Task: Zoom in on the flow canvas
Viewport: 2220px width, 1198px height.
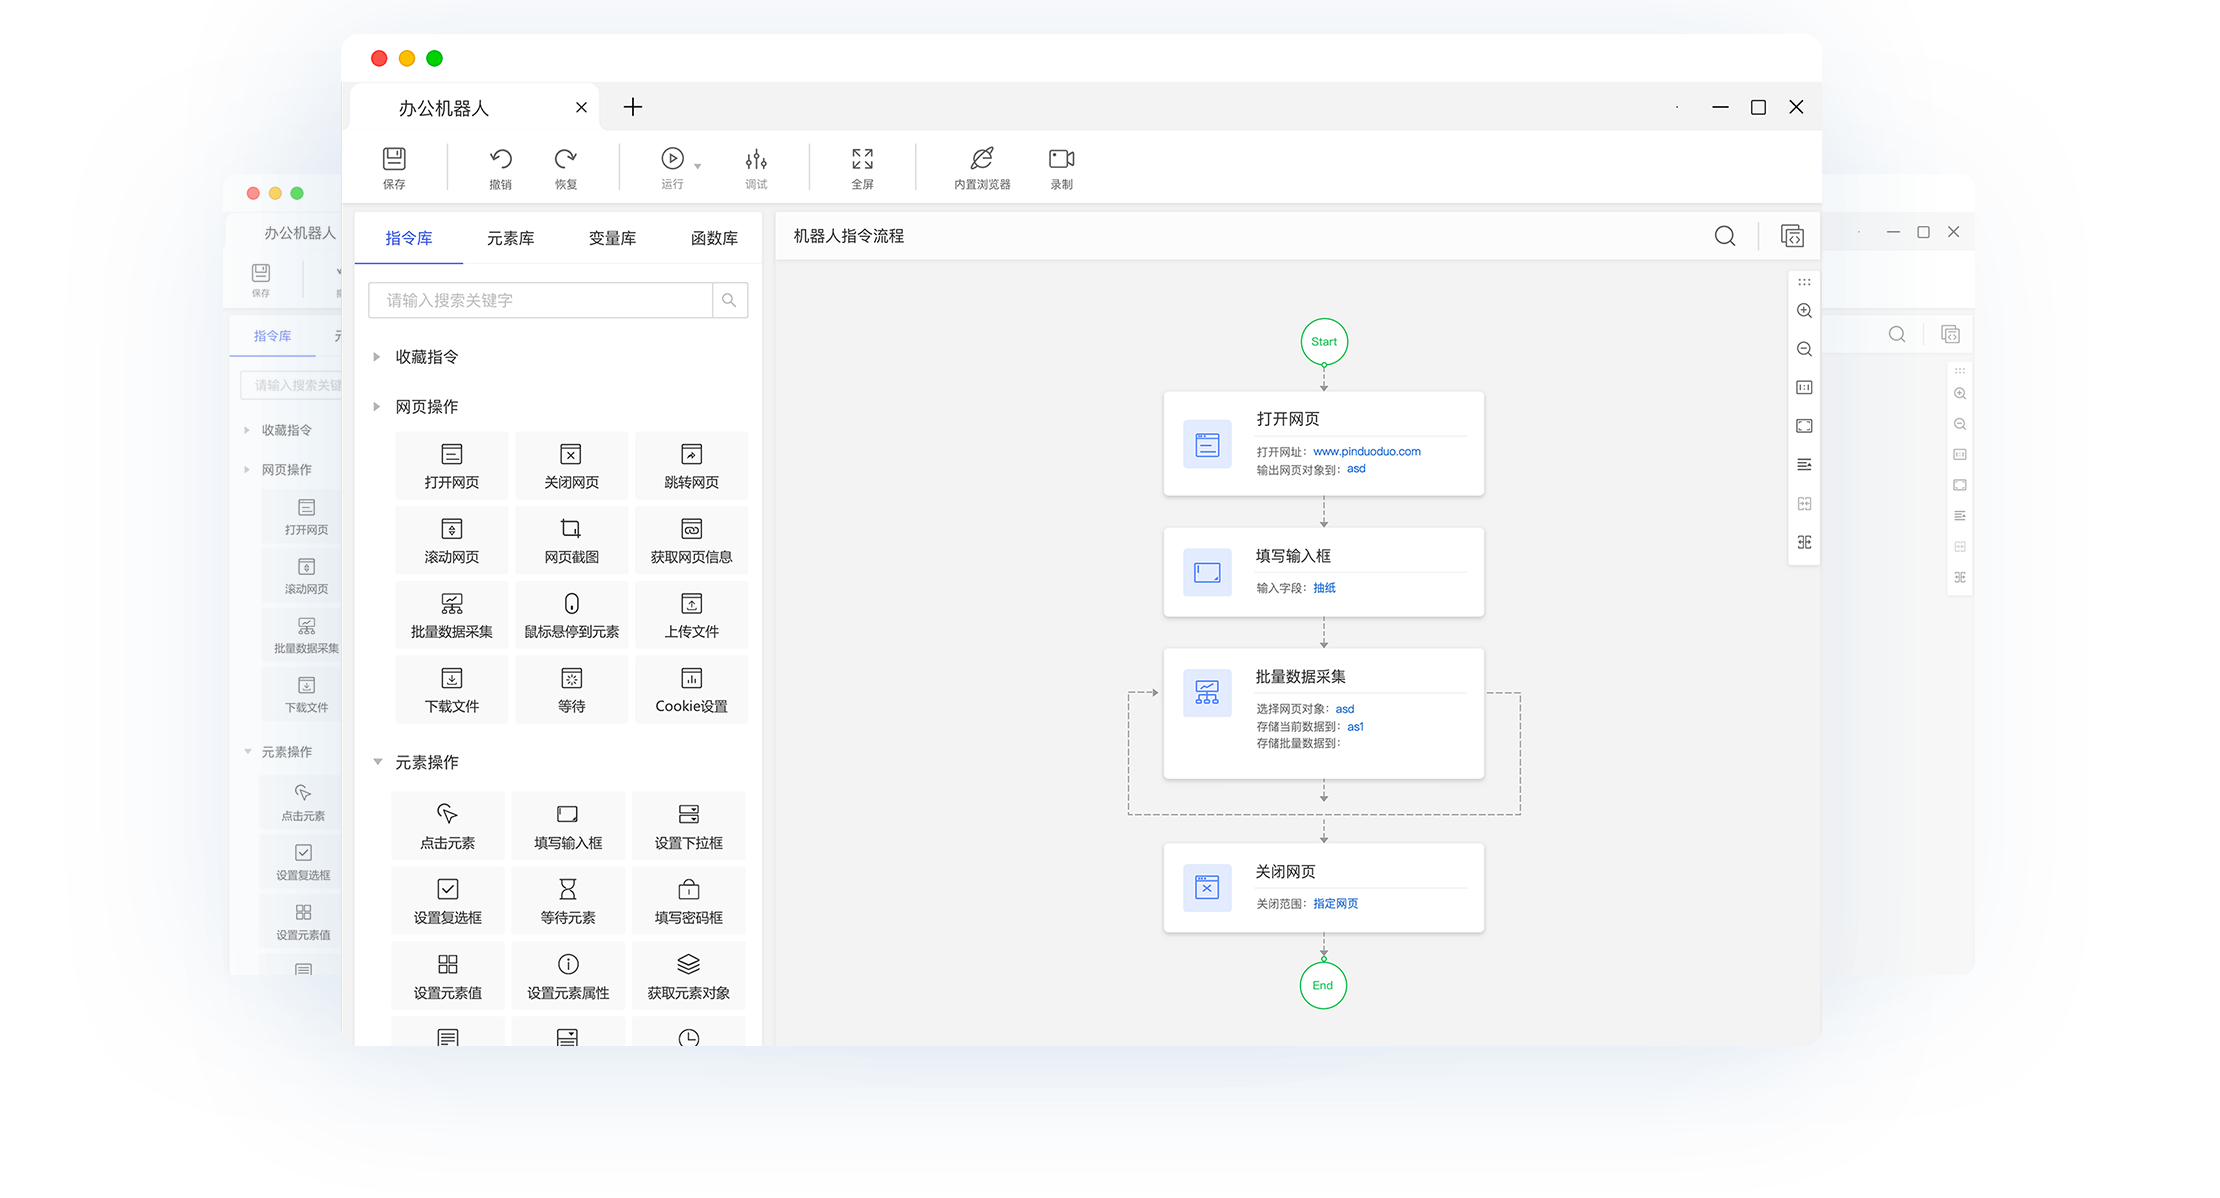Action: point(1804,311)
